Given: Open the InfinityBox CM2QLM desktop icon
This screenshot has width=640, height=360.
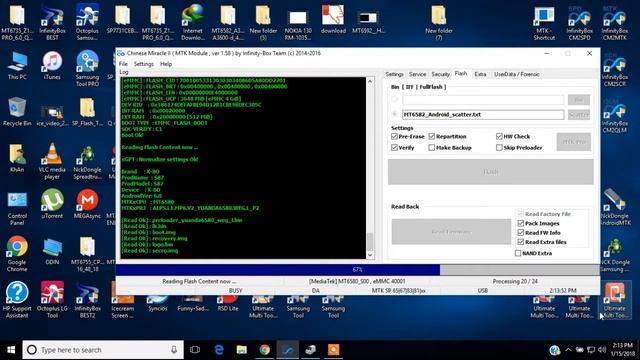Looking at the screenshot, I should coord(615,116).
